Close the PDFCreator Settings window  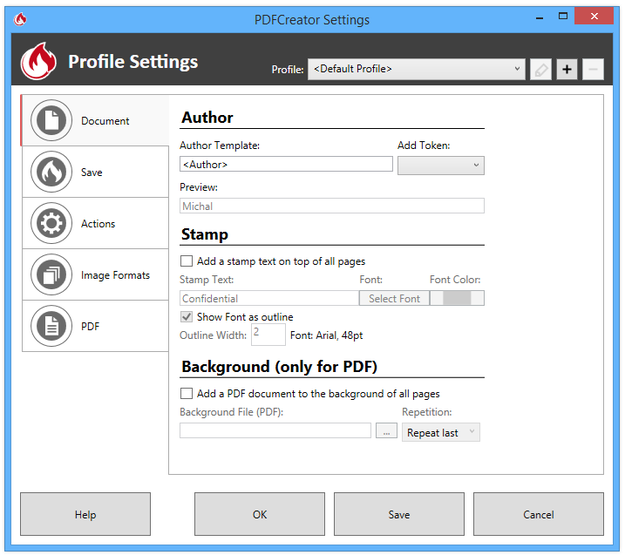(594, 16)
